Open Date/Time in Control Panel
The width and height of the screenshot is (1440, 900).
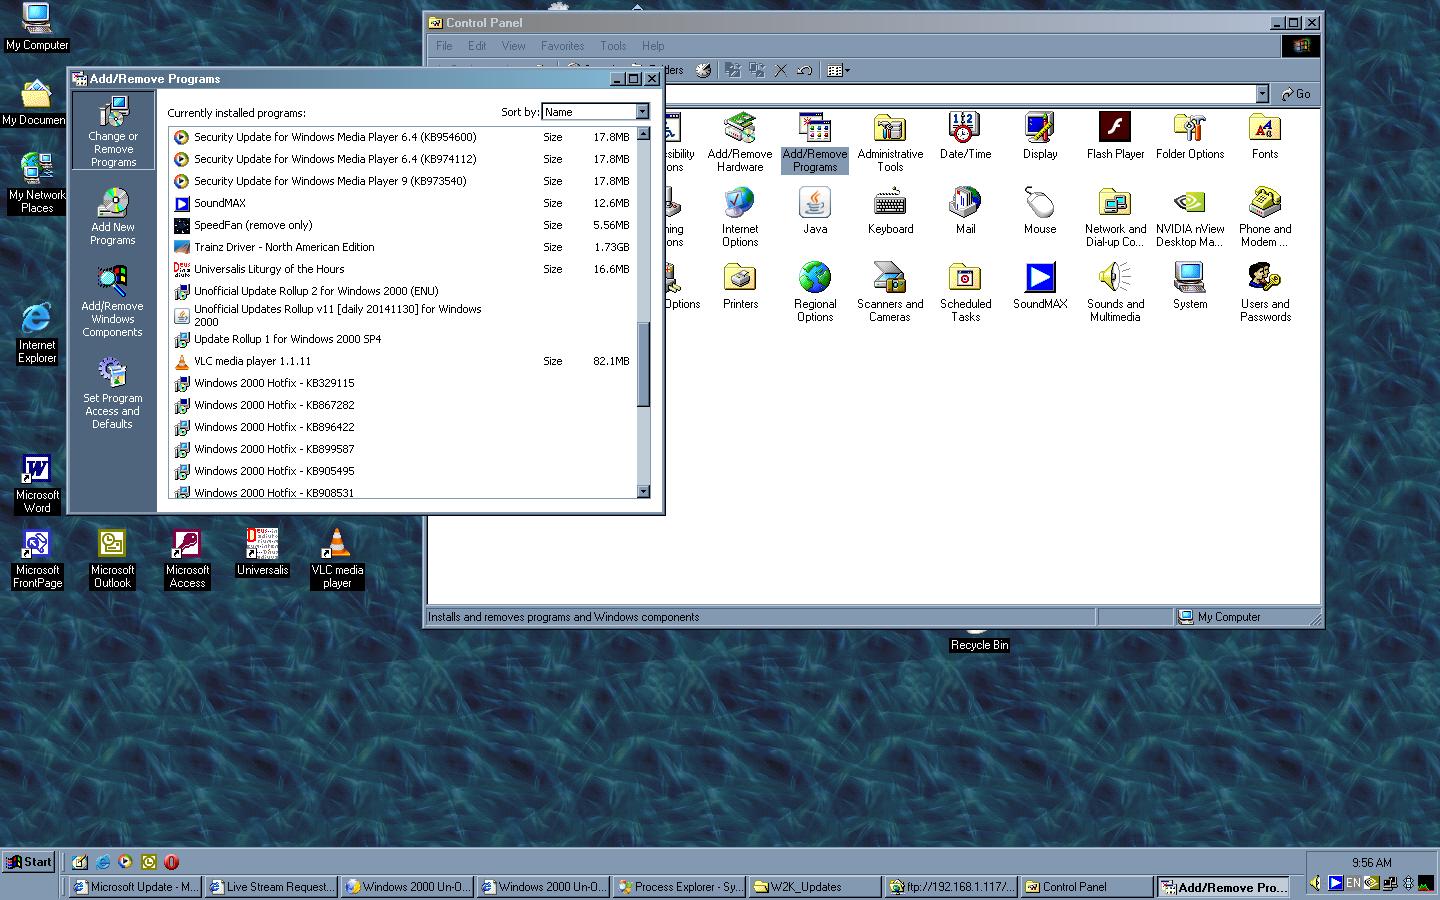[965, 136]
